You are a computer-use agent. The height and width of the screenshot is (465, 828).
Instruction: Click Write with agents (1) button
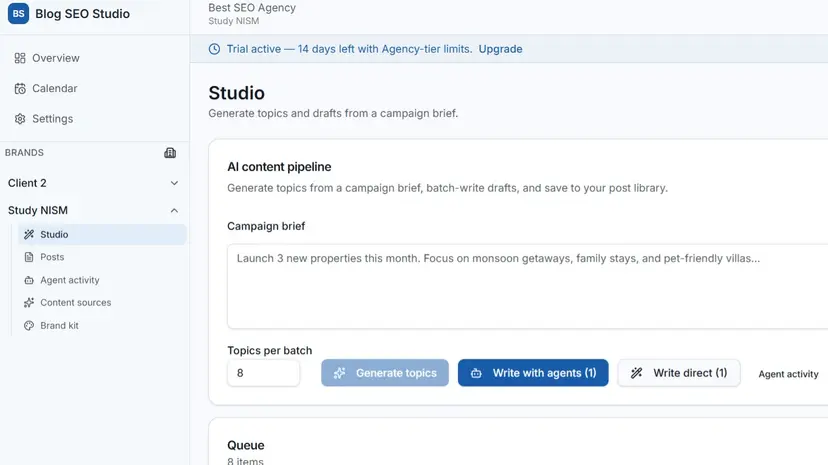click(x=533, y=373)
